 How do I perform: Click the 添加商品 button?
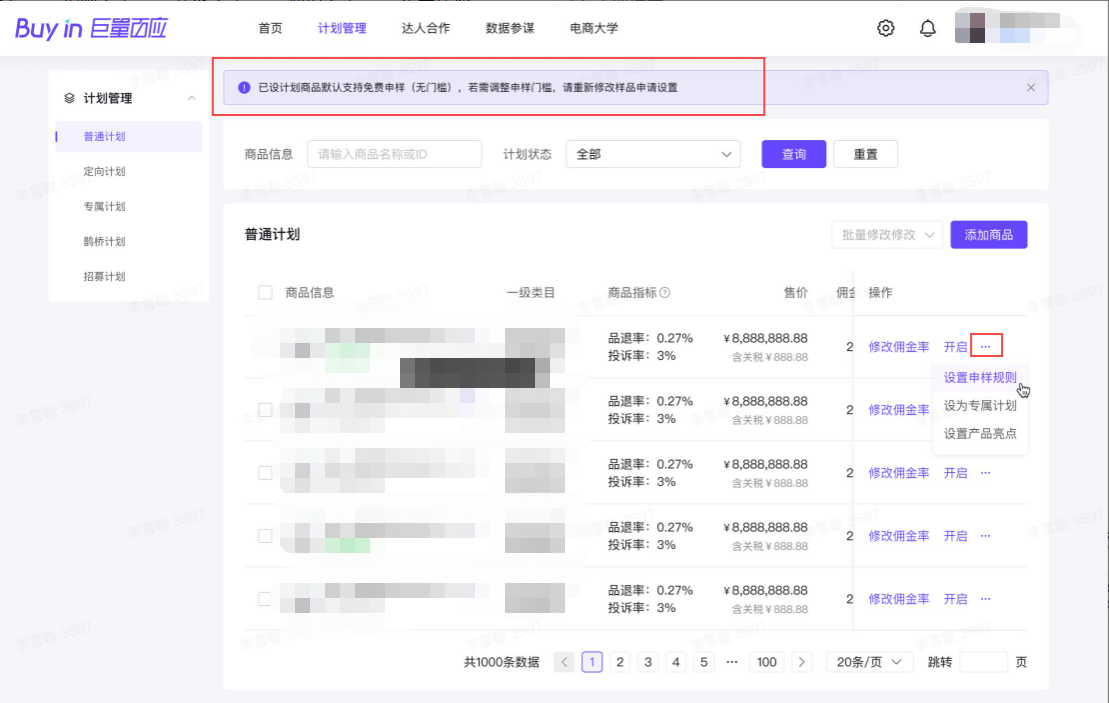(988, 234)
